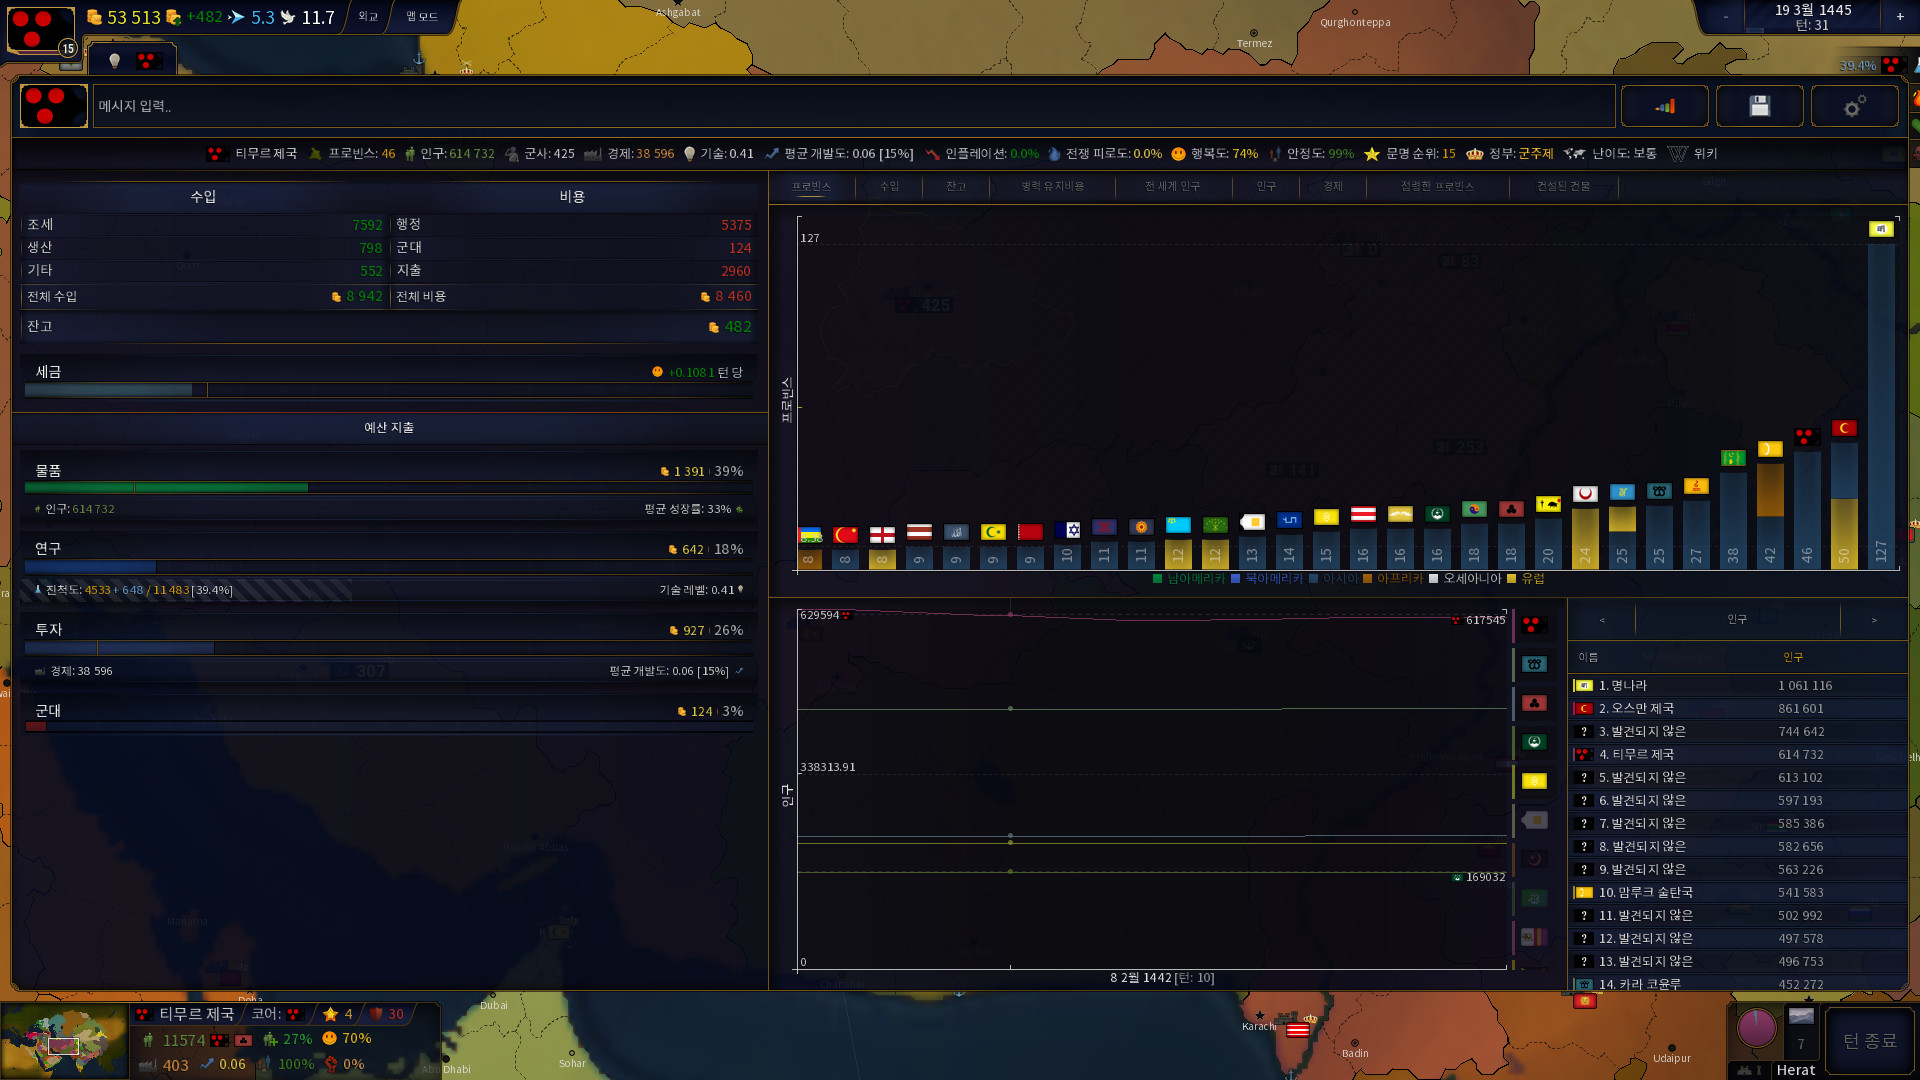Open the settings gears icon
Image resolution: width=1920 pixels, height=1080 pixels.
[1854, 106]
